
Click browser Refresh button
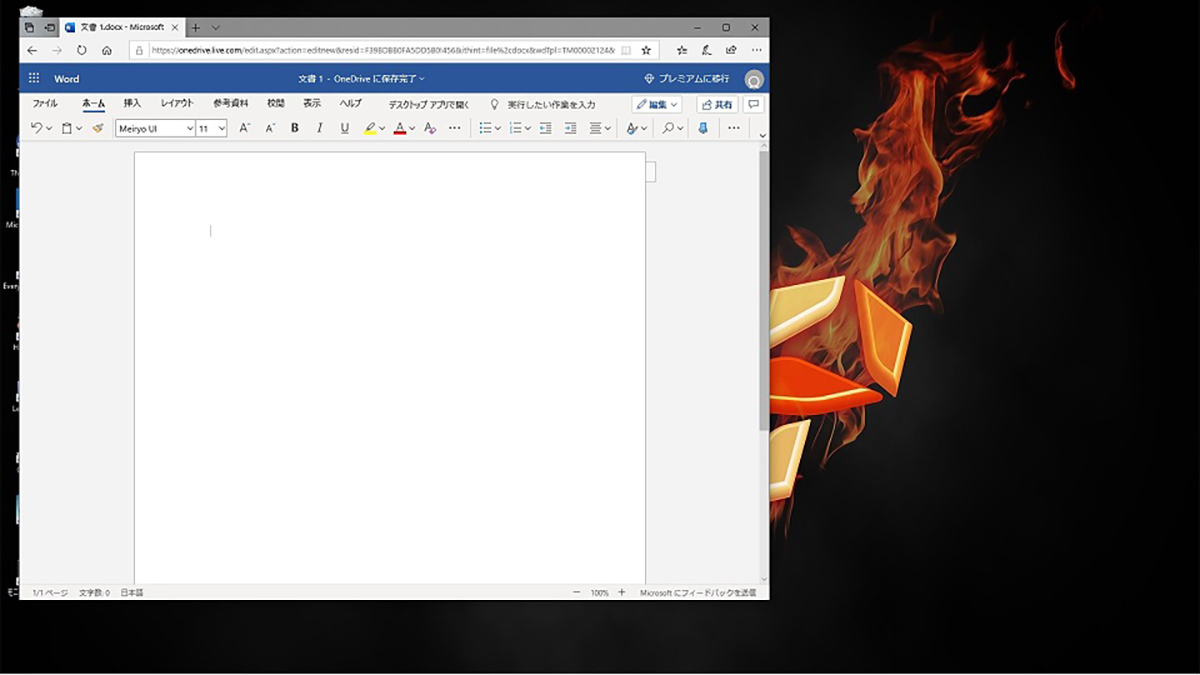[82, 49]
